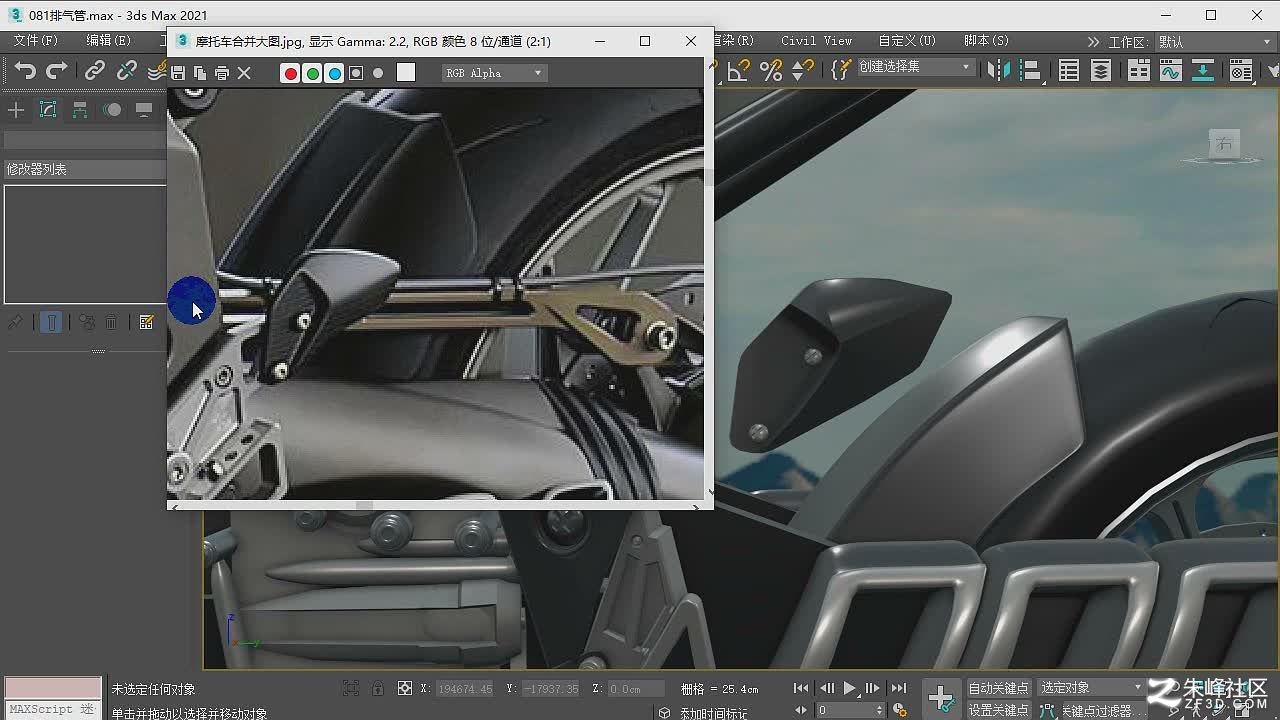1280x720 pixels.
Task: Click the 设置关键点 Set Key button
Action: (998, 710)
